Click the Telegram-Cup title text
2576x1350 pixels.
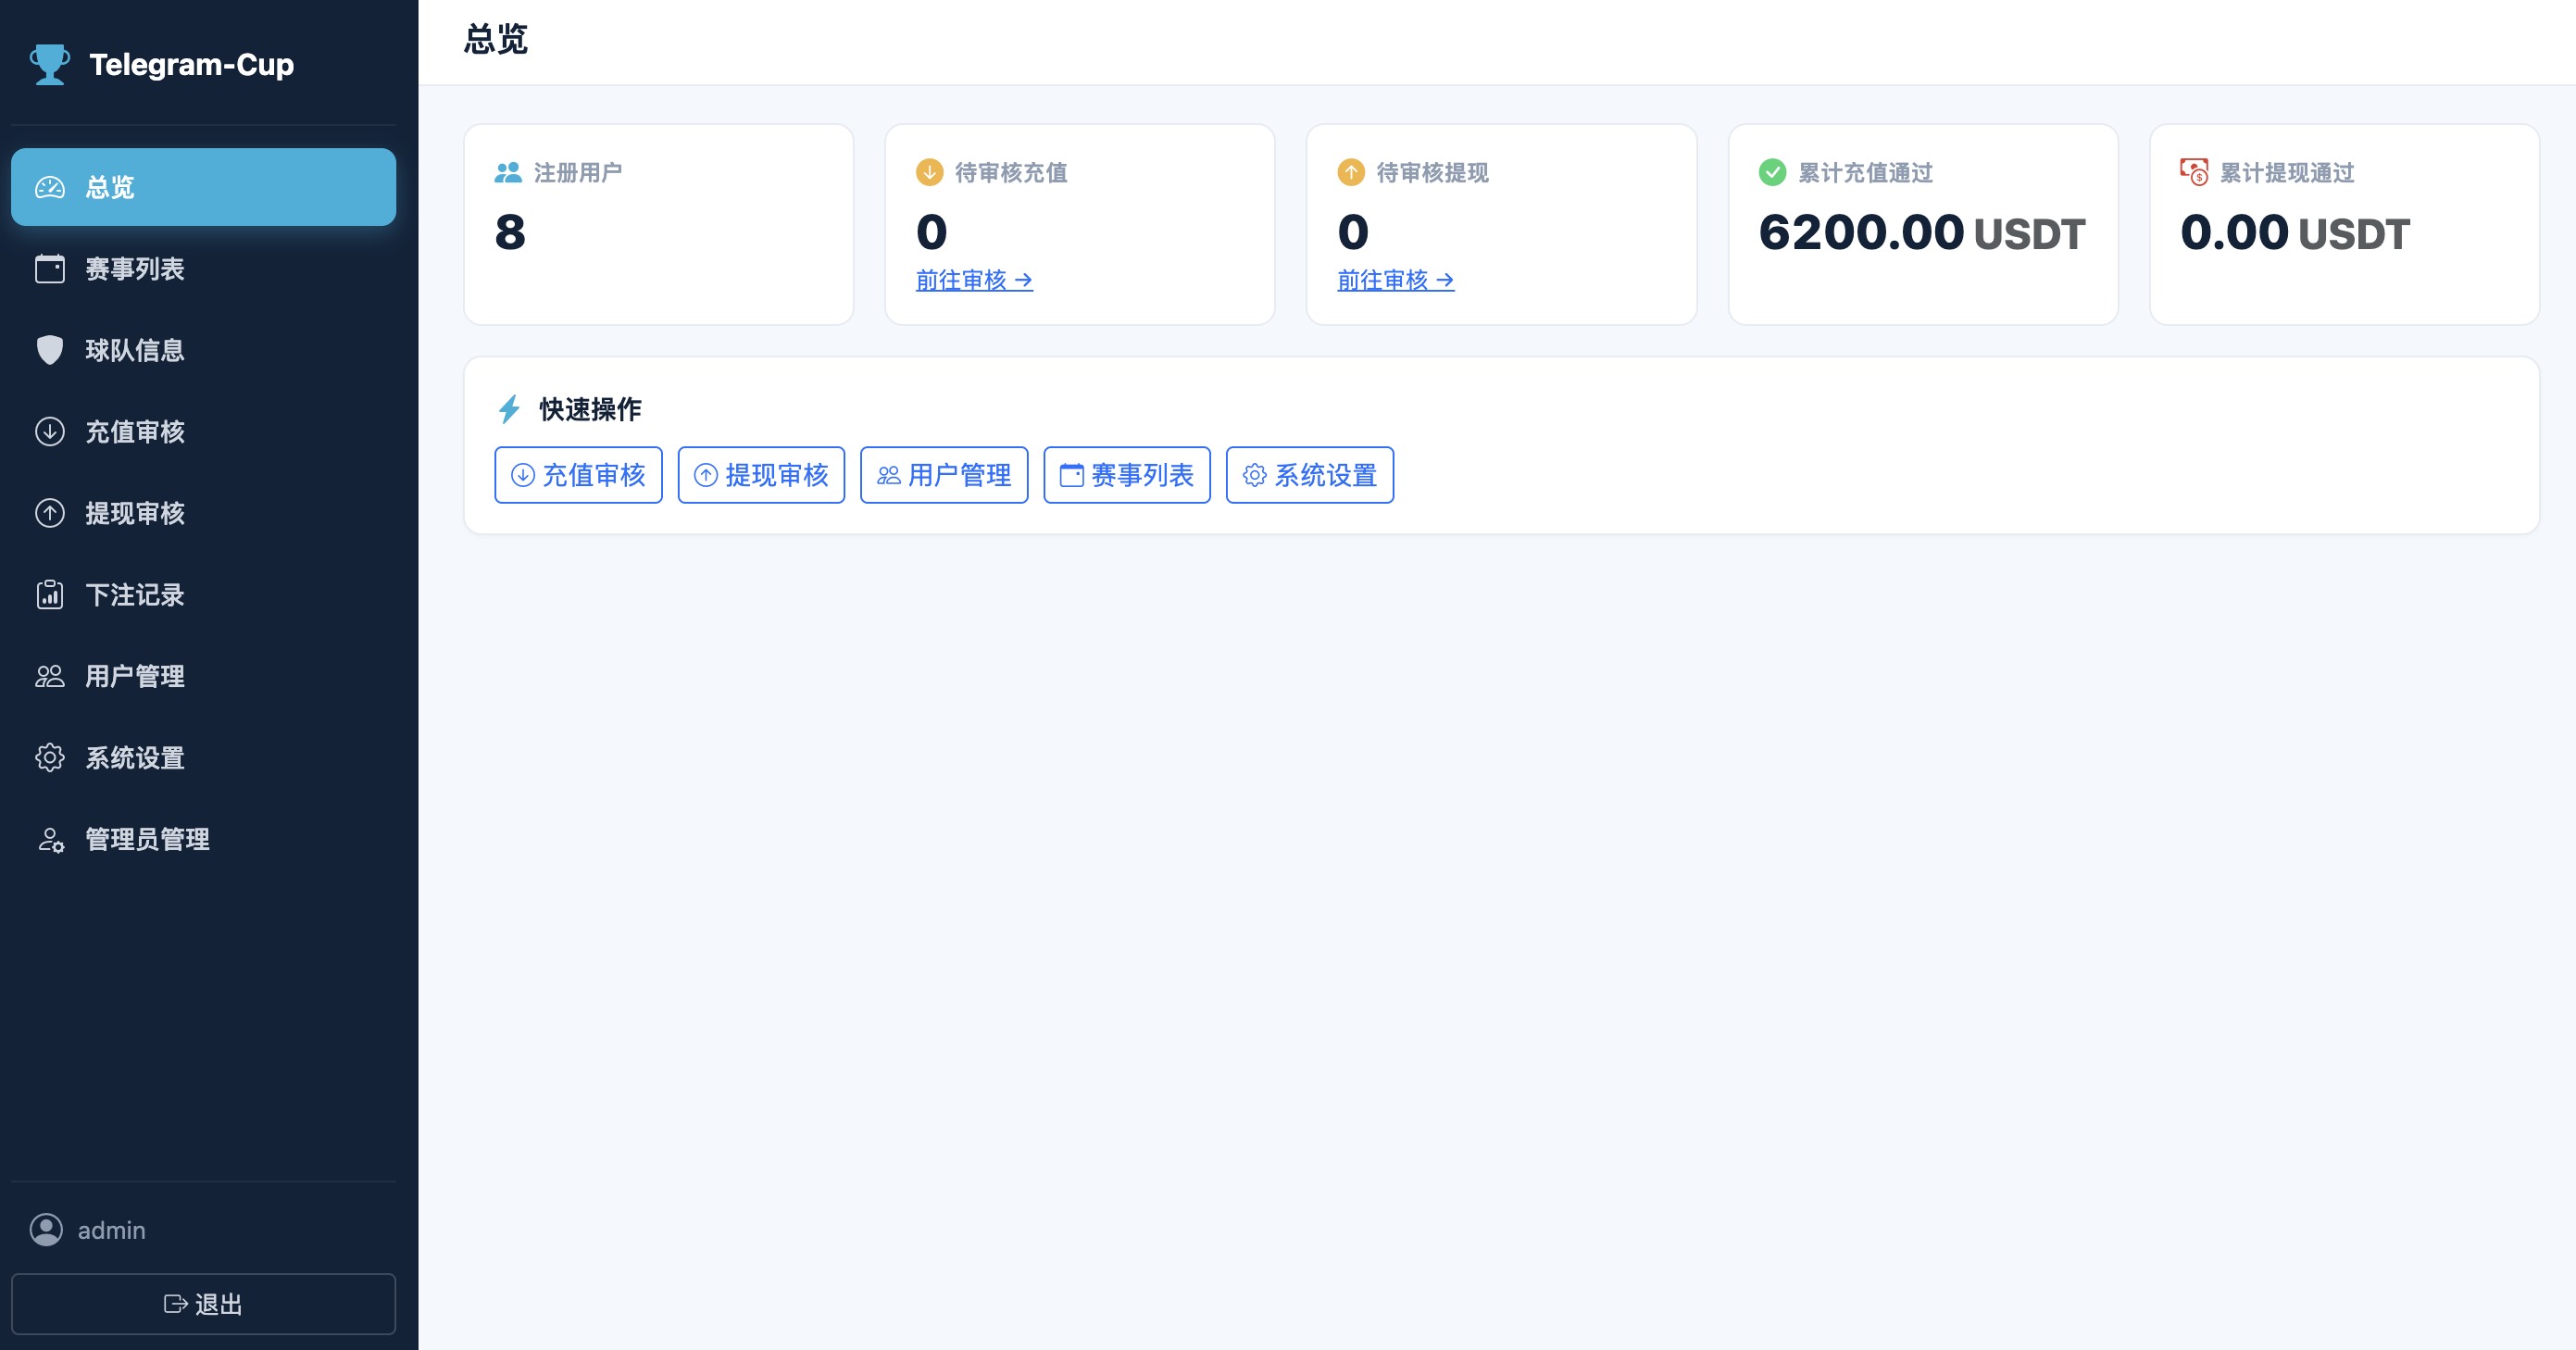point(192,64)
